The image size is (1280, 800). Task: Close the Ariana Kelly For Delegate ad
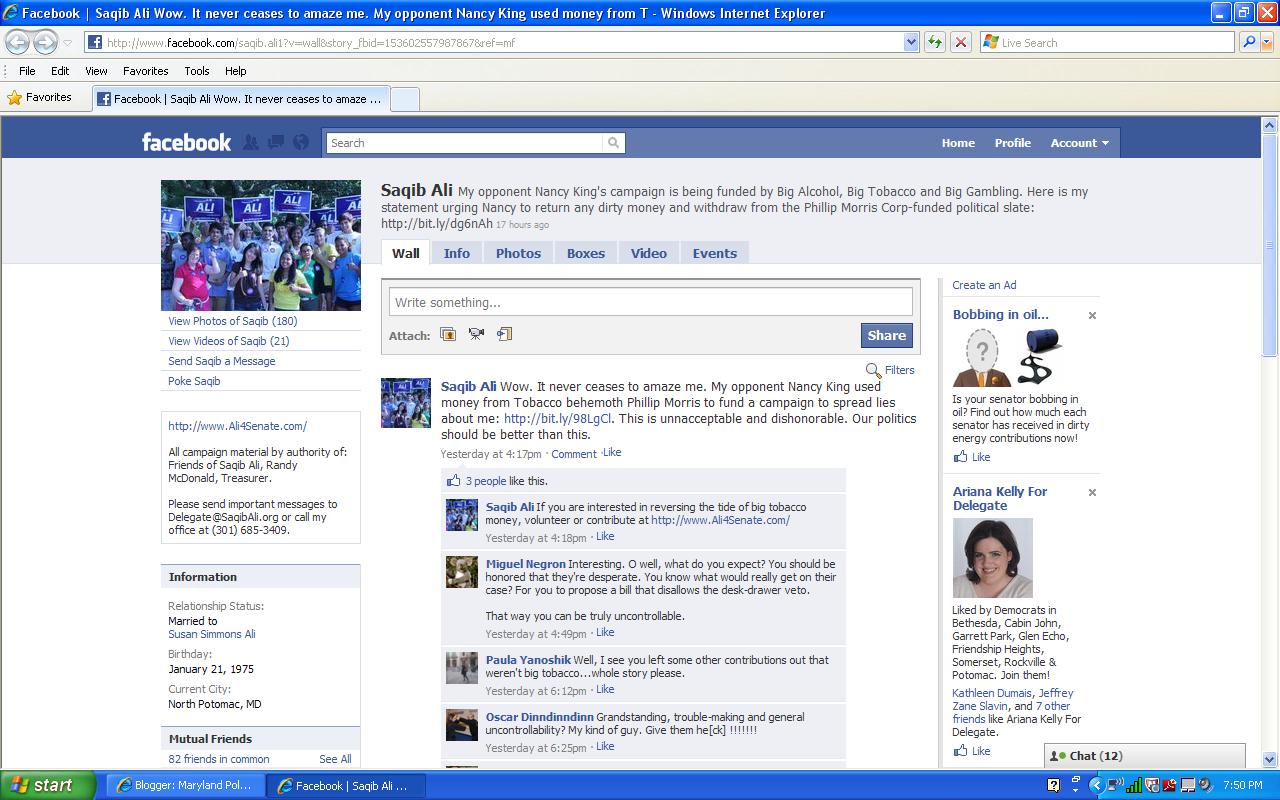[1092, 492]
